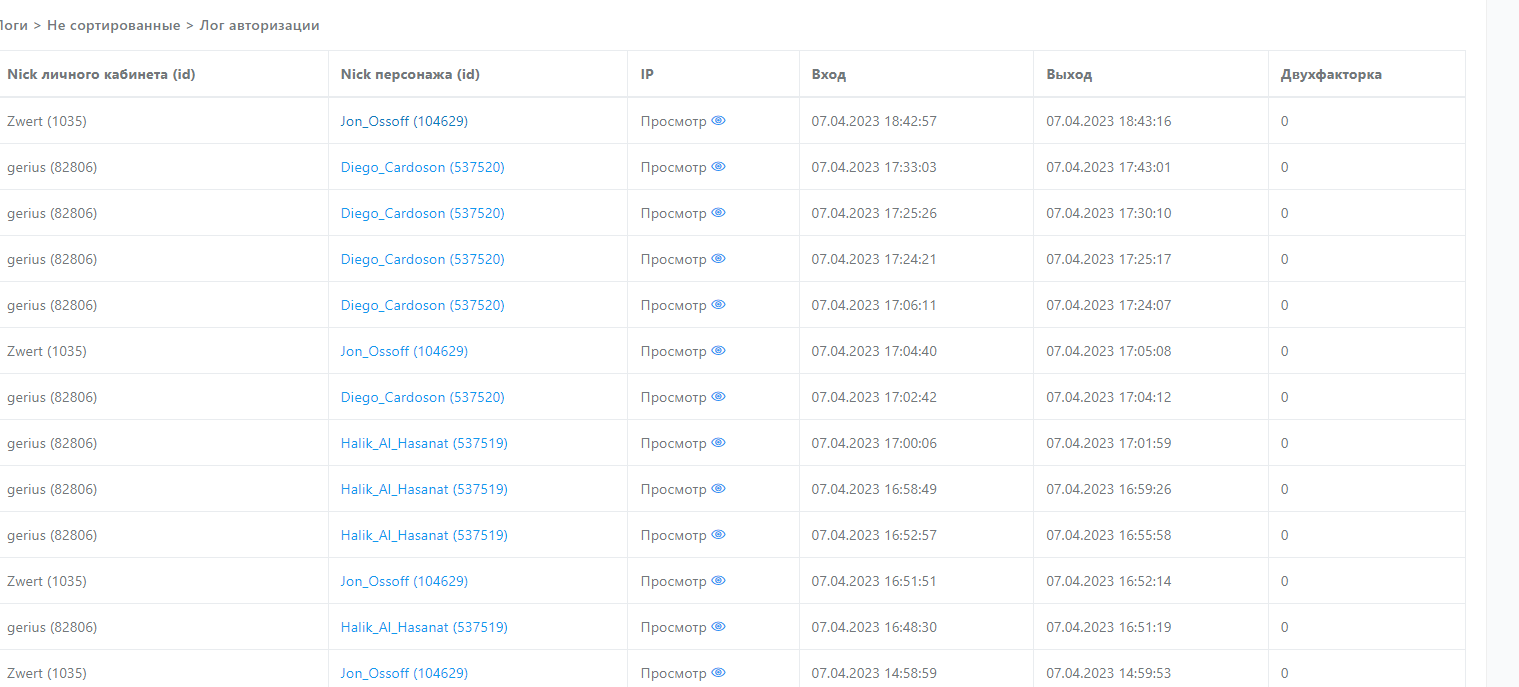Open Diego_Cardoson link in the 17:33:03 row
This screenshot has height=687, width=1519.
click(422, 167)
